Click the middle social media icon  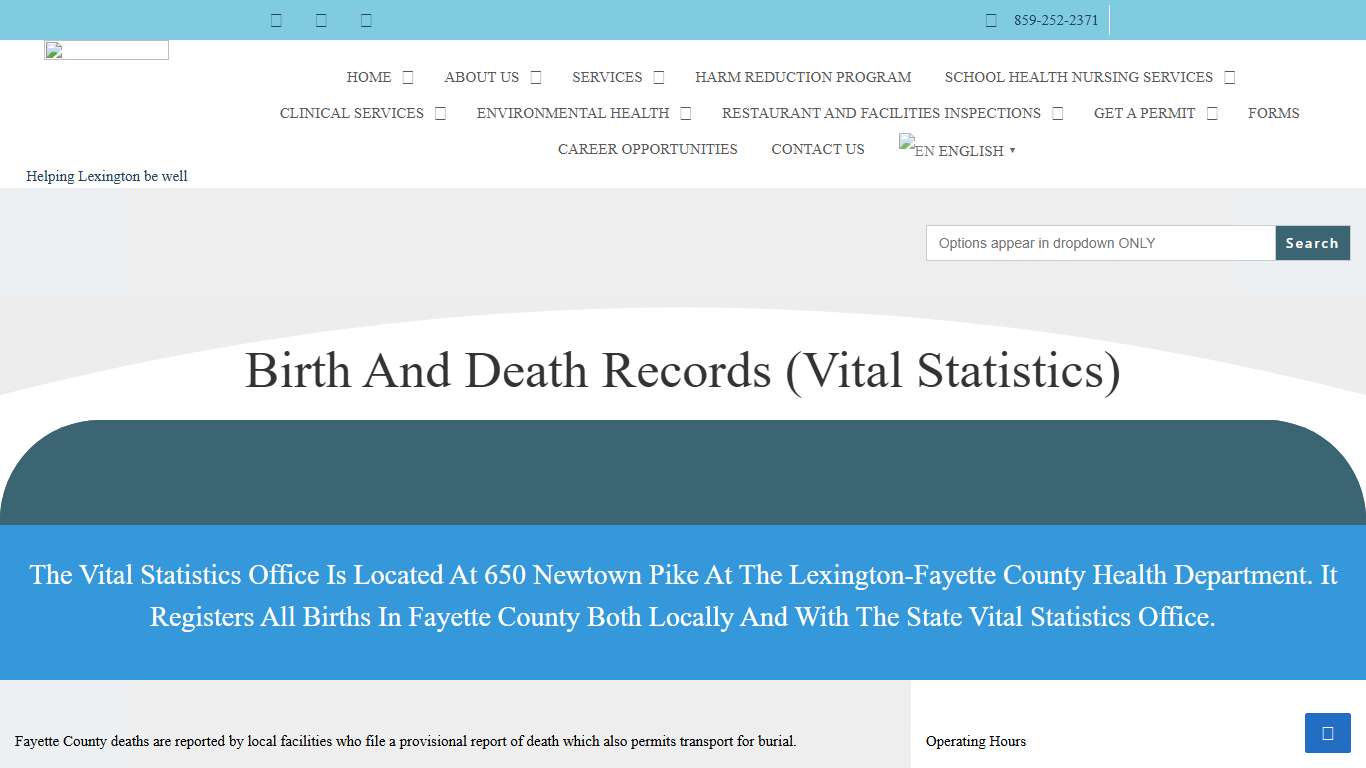(x=321, y=20)
